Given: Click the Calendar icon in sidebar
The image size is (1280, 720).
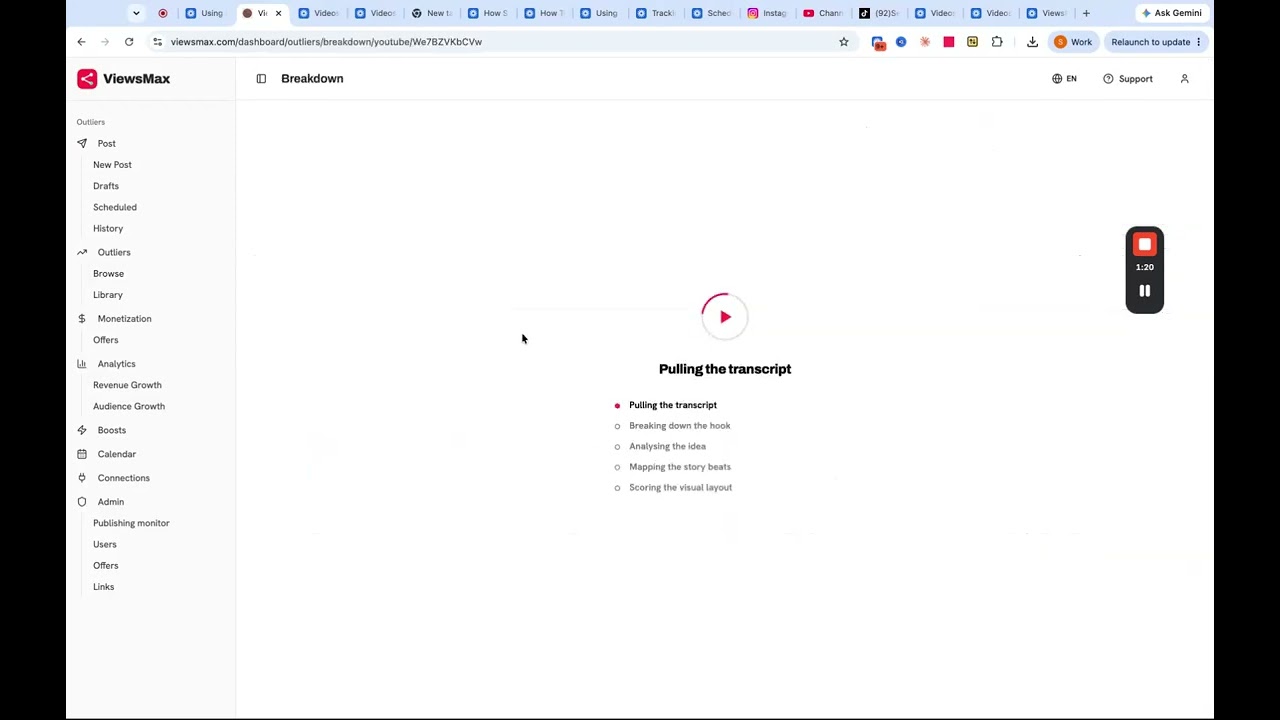Looking at the screenshot, I should (x=82, y=454).
